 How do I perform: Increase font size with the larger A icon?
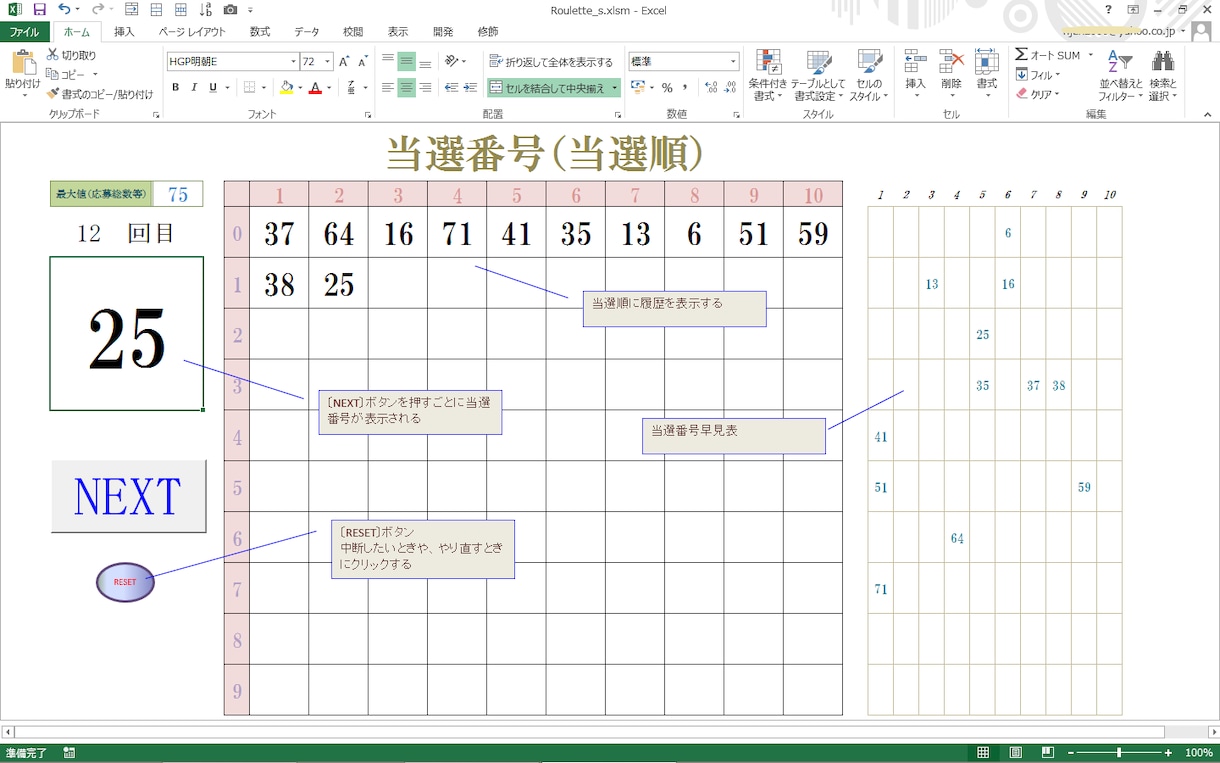(344, 62)
